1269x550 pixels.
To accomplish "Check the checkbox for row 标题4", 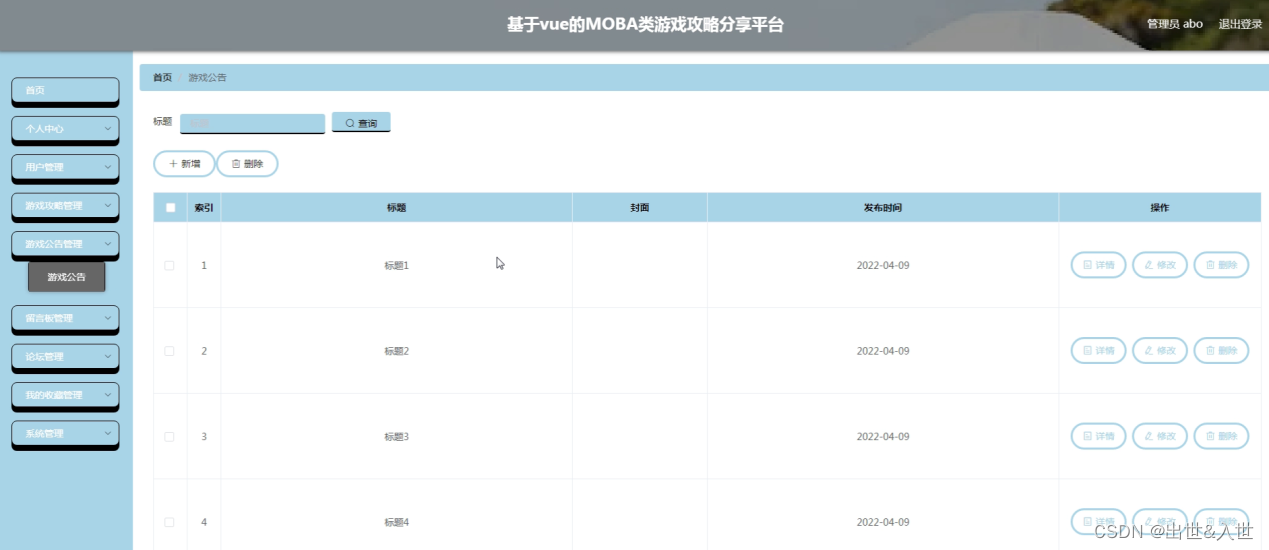I will (x=169, y=522).
